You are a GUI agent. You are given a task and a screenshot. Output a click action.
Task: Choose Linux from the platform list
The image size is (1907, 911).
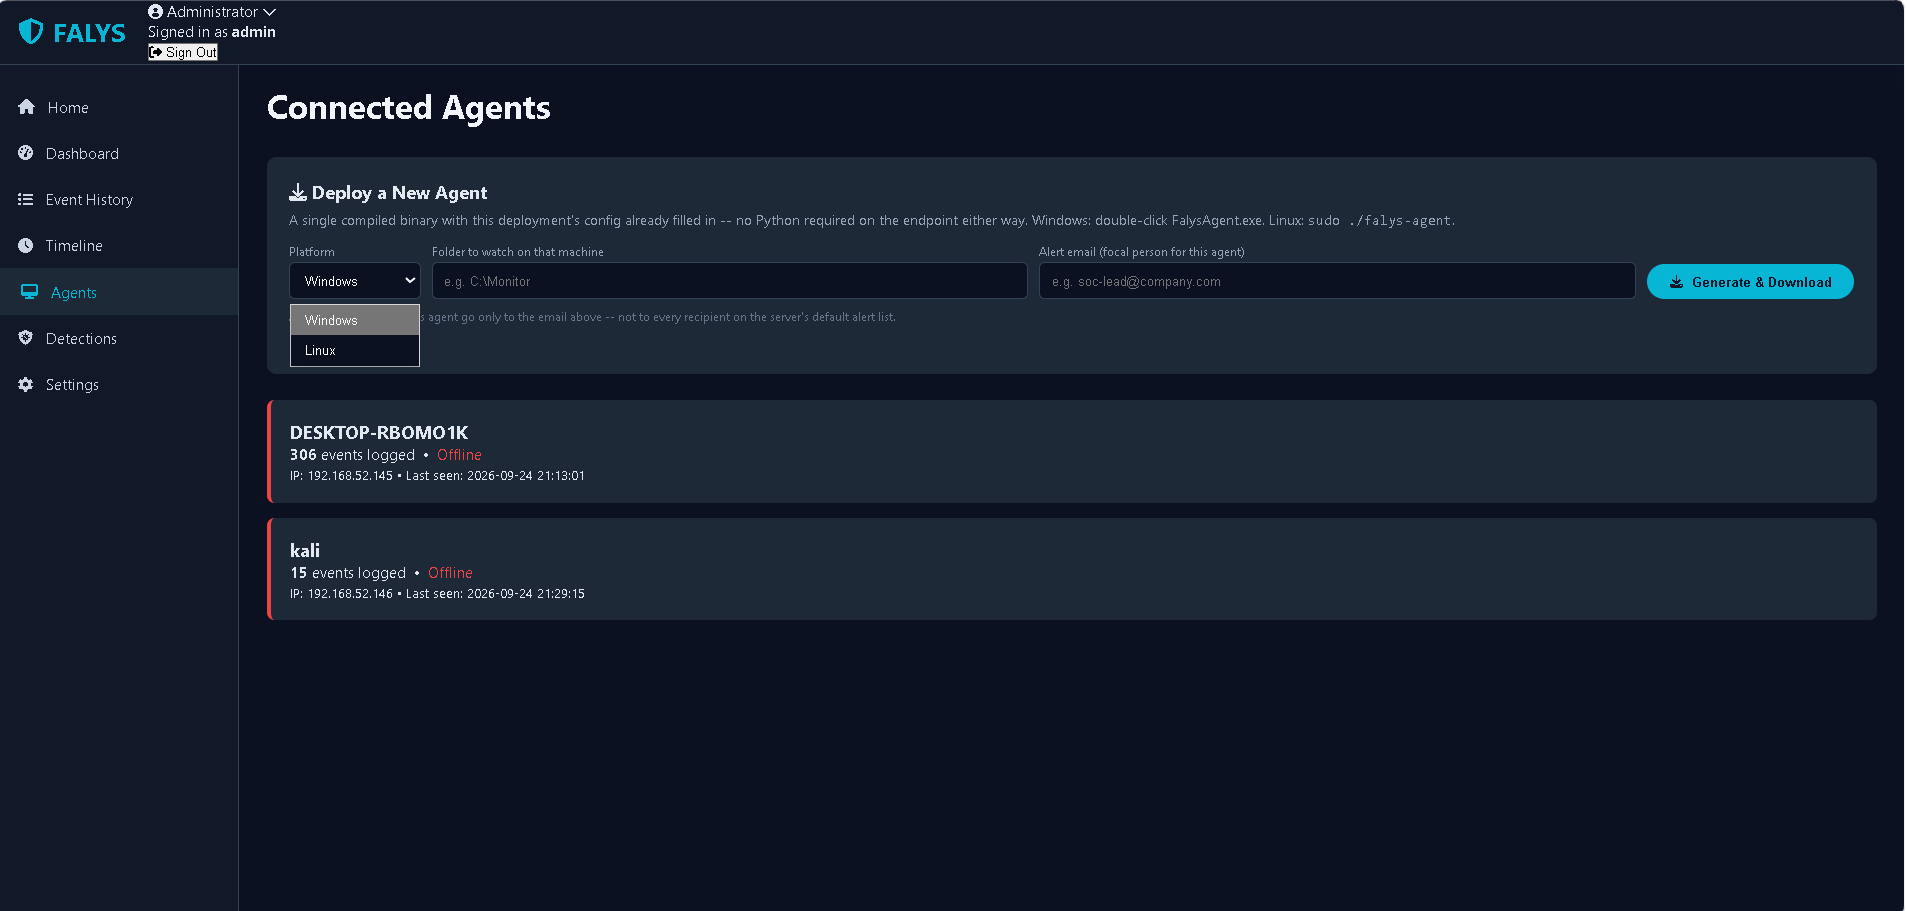pos(355,350)
